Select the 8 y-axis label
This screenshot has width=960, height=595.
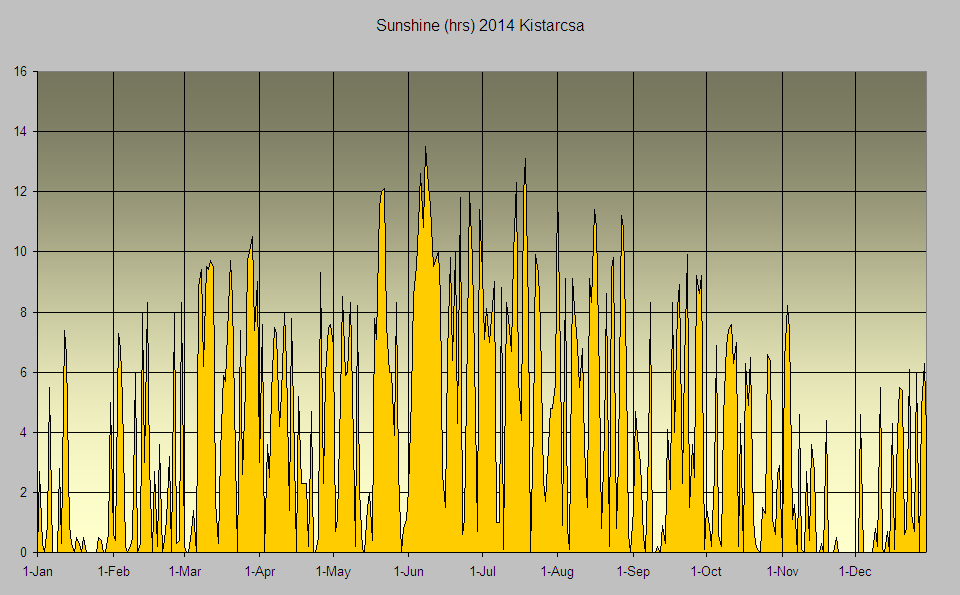click(x=23, y=312)
